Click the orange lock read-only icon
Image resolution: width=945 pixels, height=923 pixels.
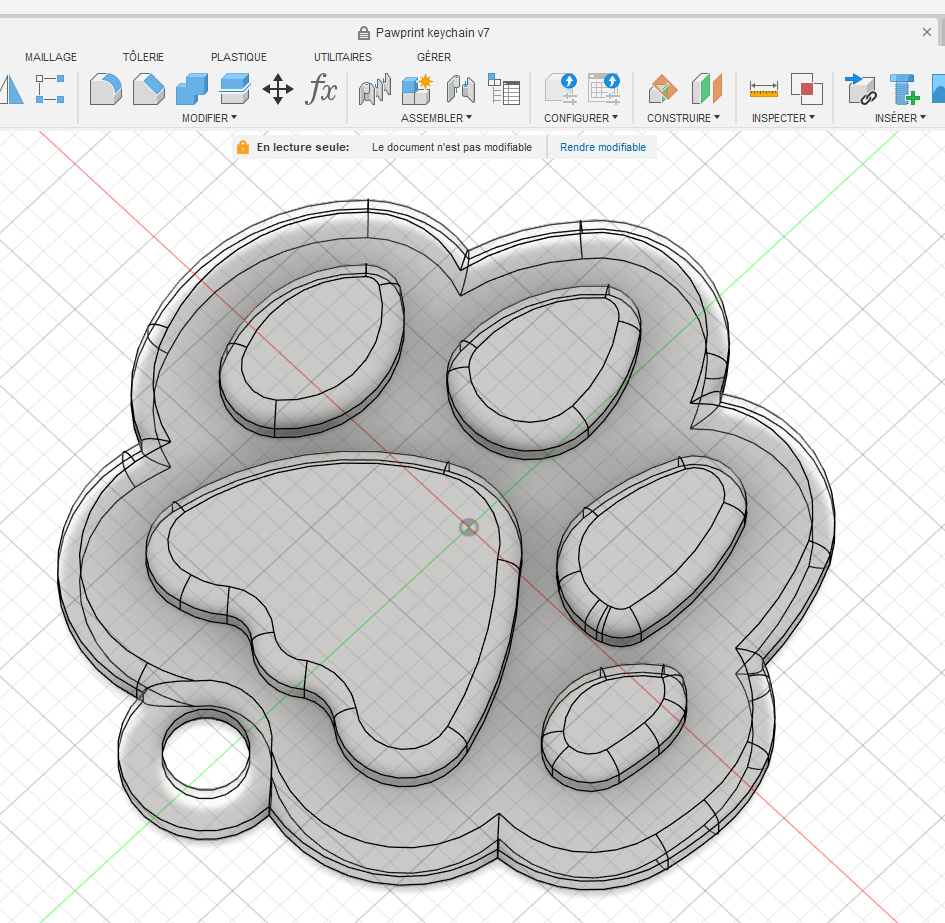[243, 147]
